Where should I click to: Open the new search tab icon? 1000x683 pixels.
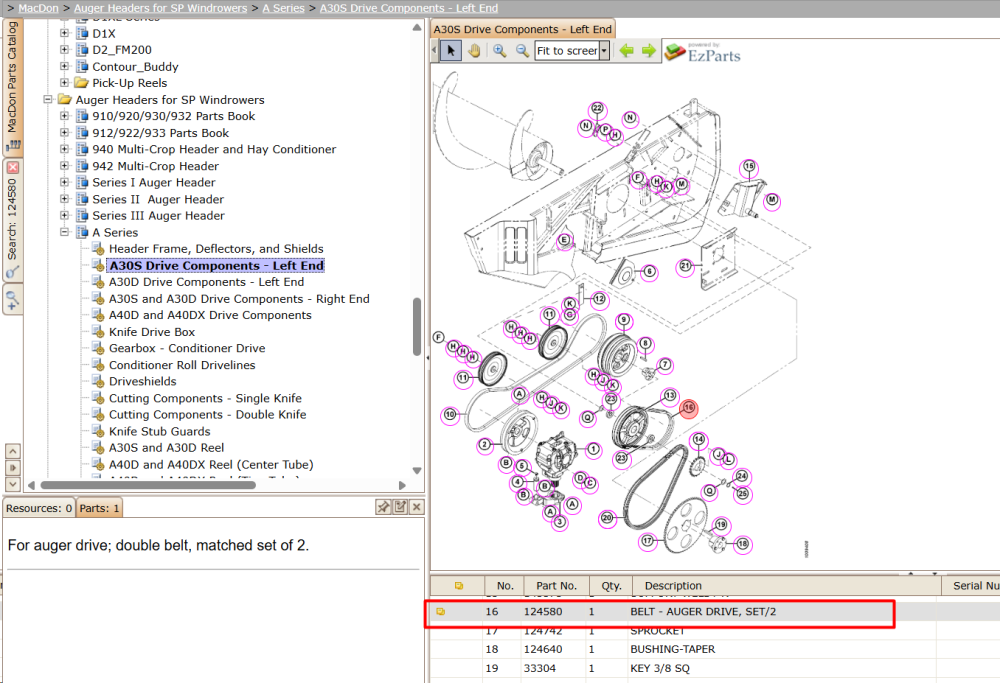[13, 299]
